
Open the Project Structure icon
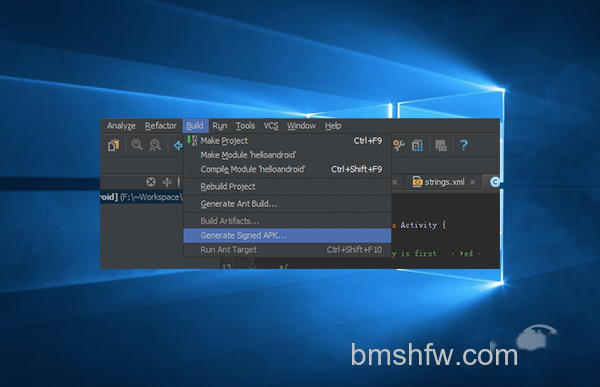pyautogui.click(x=417, y=145)
